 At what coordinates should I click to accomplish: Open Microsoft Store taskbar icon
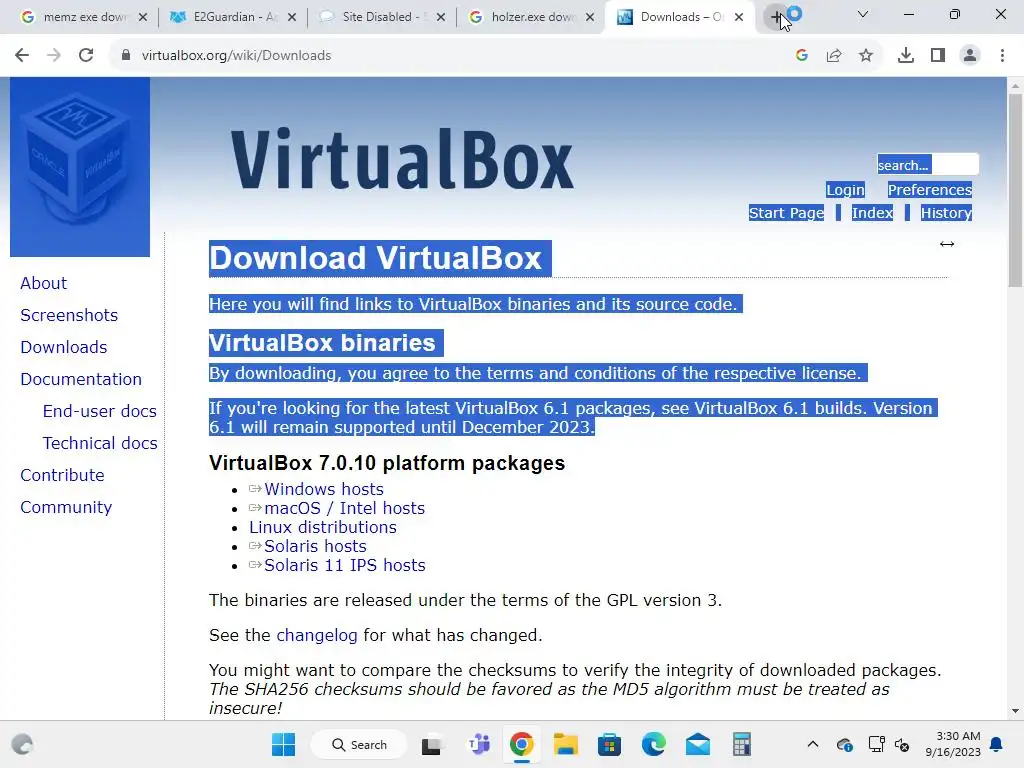(x=609, y=744)
